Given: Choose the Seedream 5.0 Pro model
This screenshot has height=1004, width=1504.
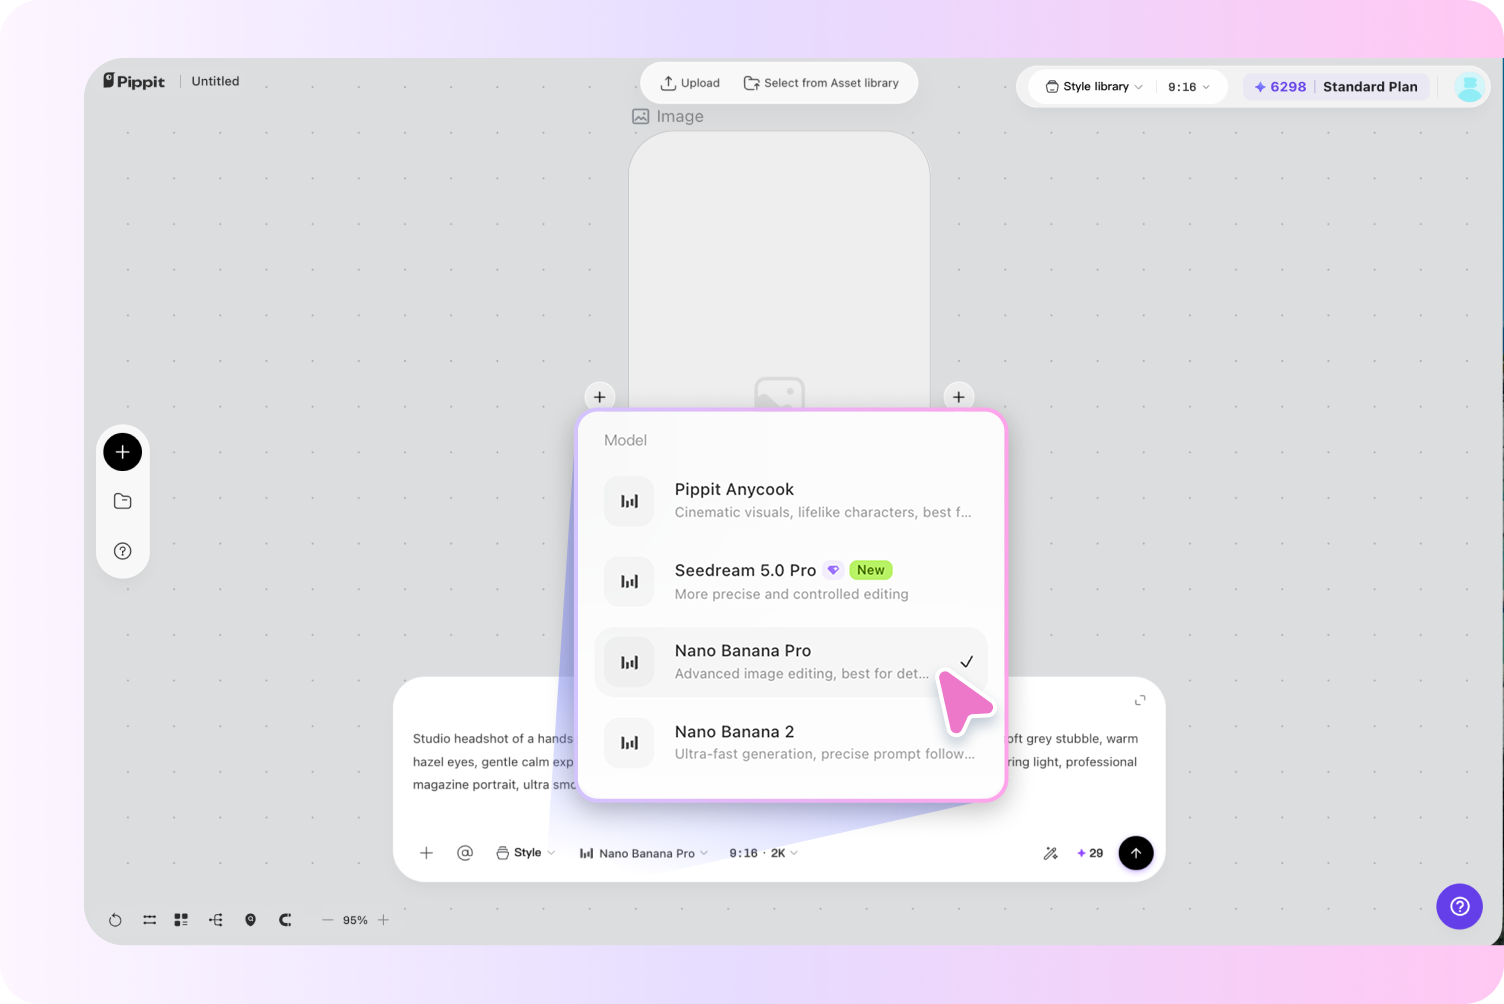Looking at the screenshot, I should (791, 581).
